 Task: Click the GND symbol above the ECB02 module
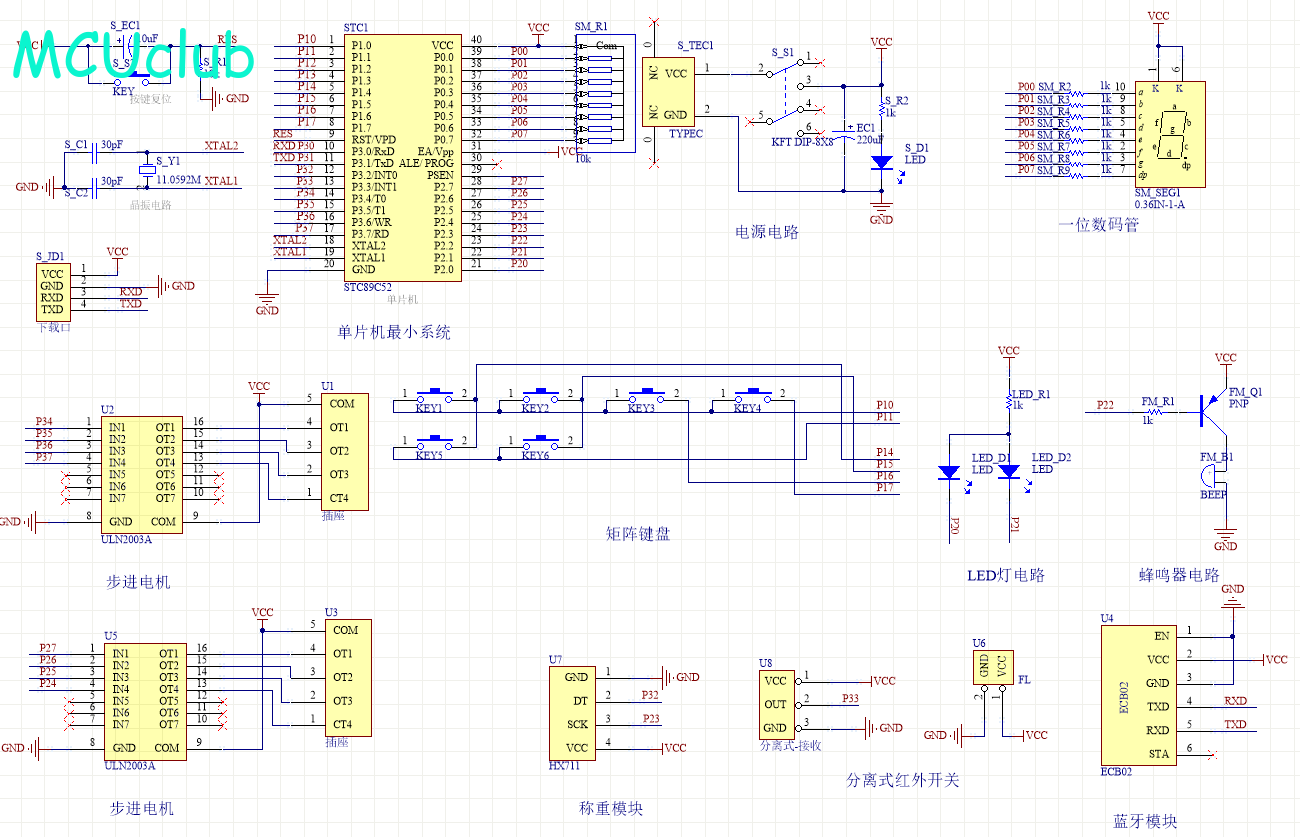coord(1233,599)
